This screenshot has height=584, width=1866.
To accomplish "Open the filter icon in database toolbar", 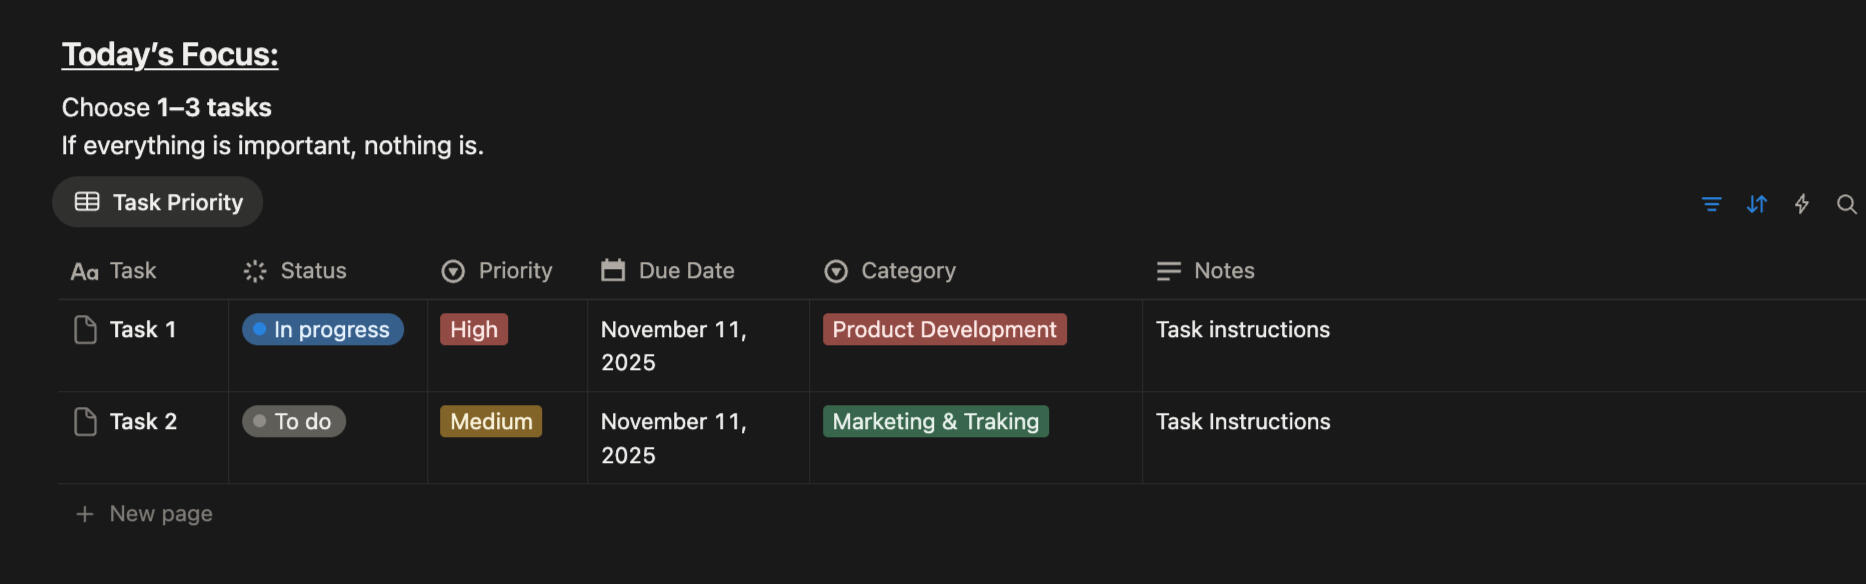I will 1711,204.
